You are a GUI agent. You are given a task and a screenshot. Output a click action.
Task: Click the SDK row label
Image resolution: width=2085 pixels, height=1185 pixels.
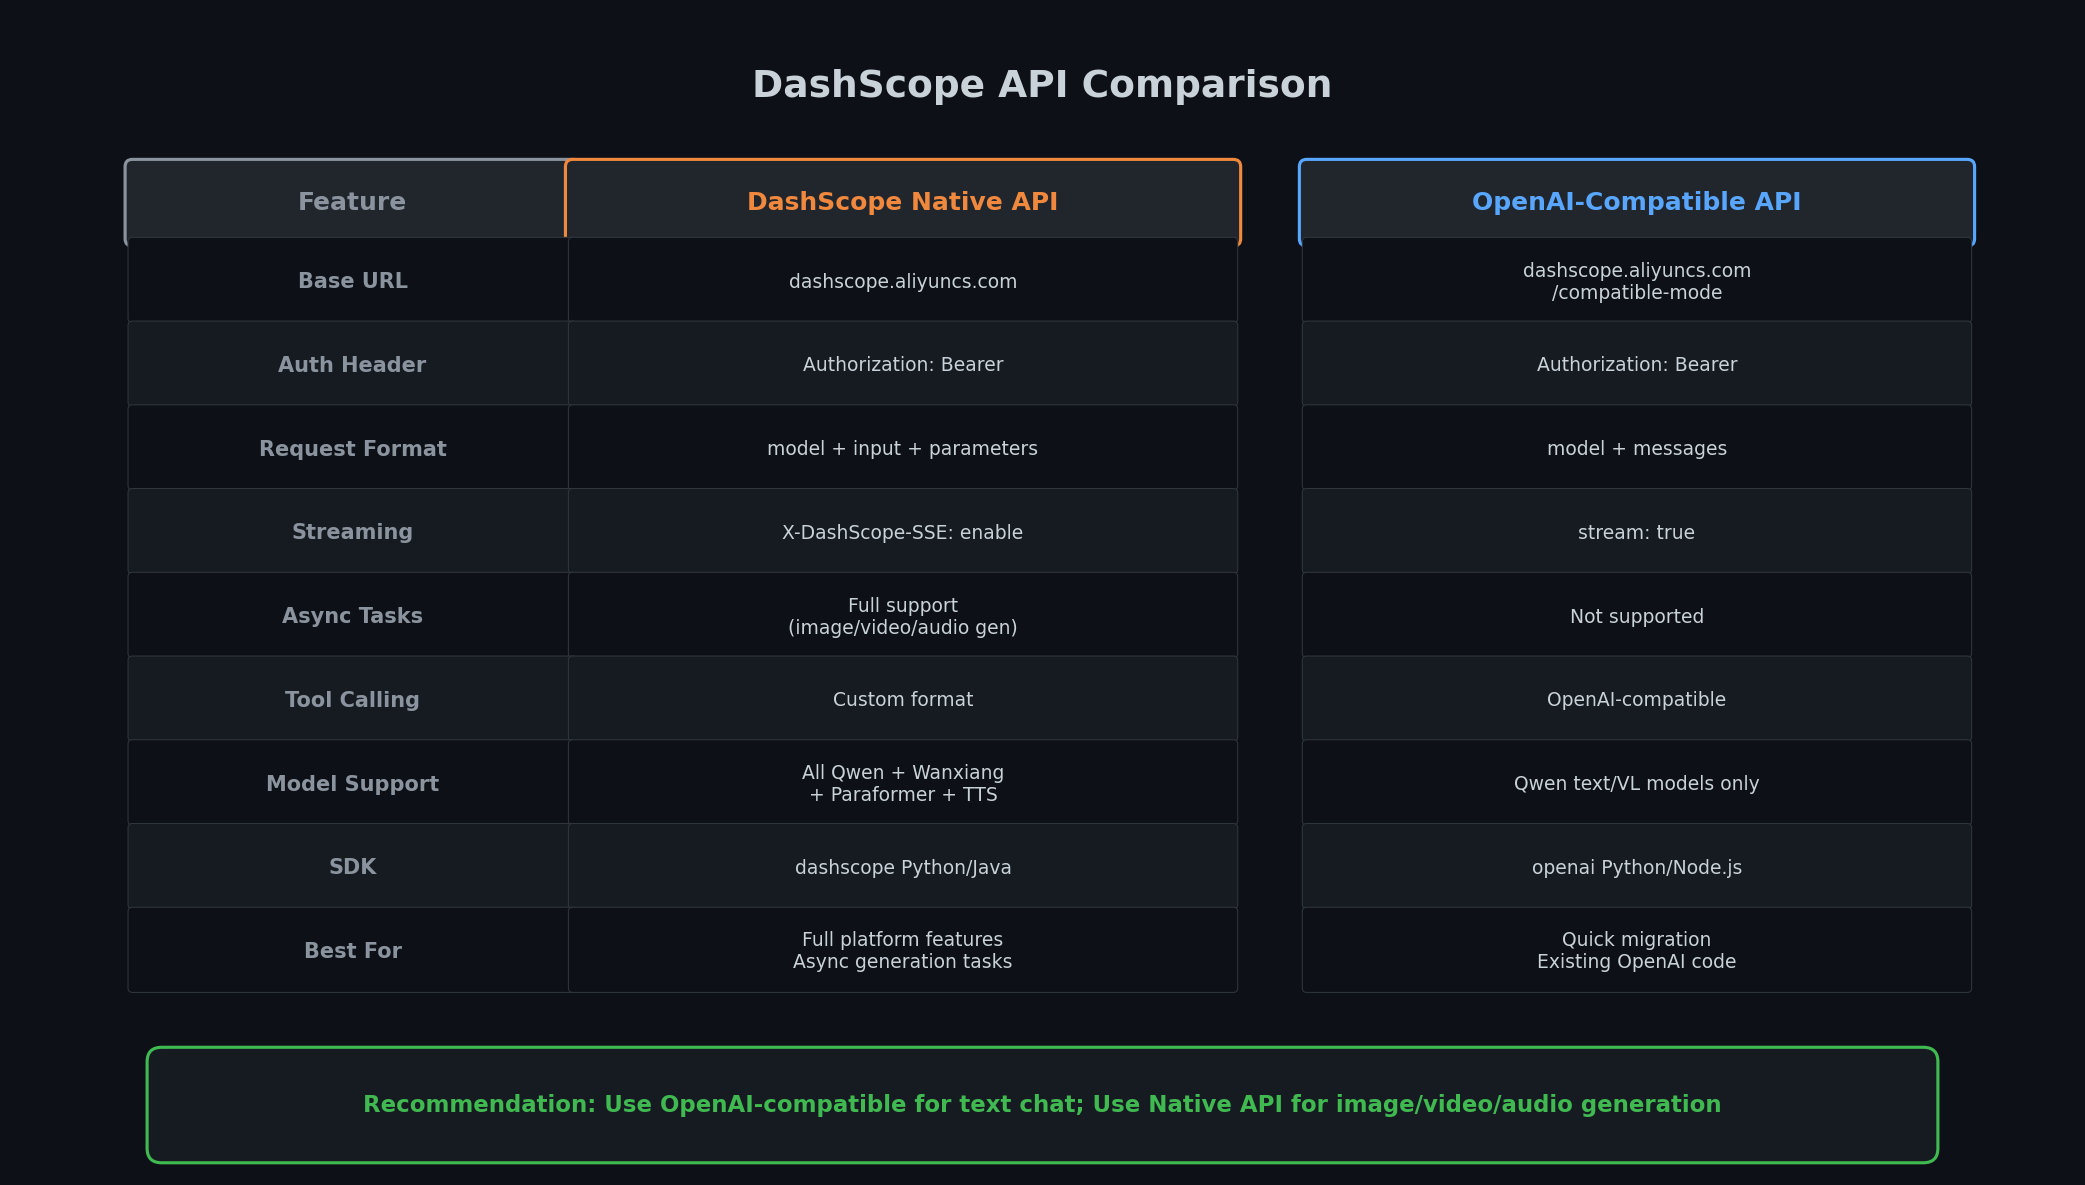352,867
